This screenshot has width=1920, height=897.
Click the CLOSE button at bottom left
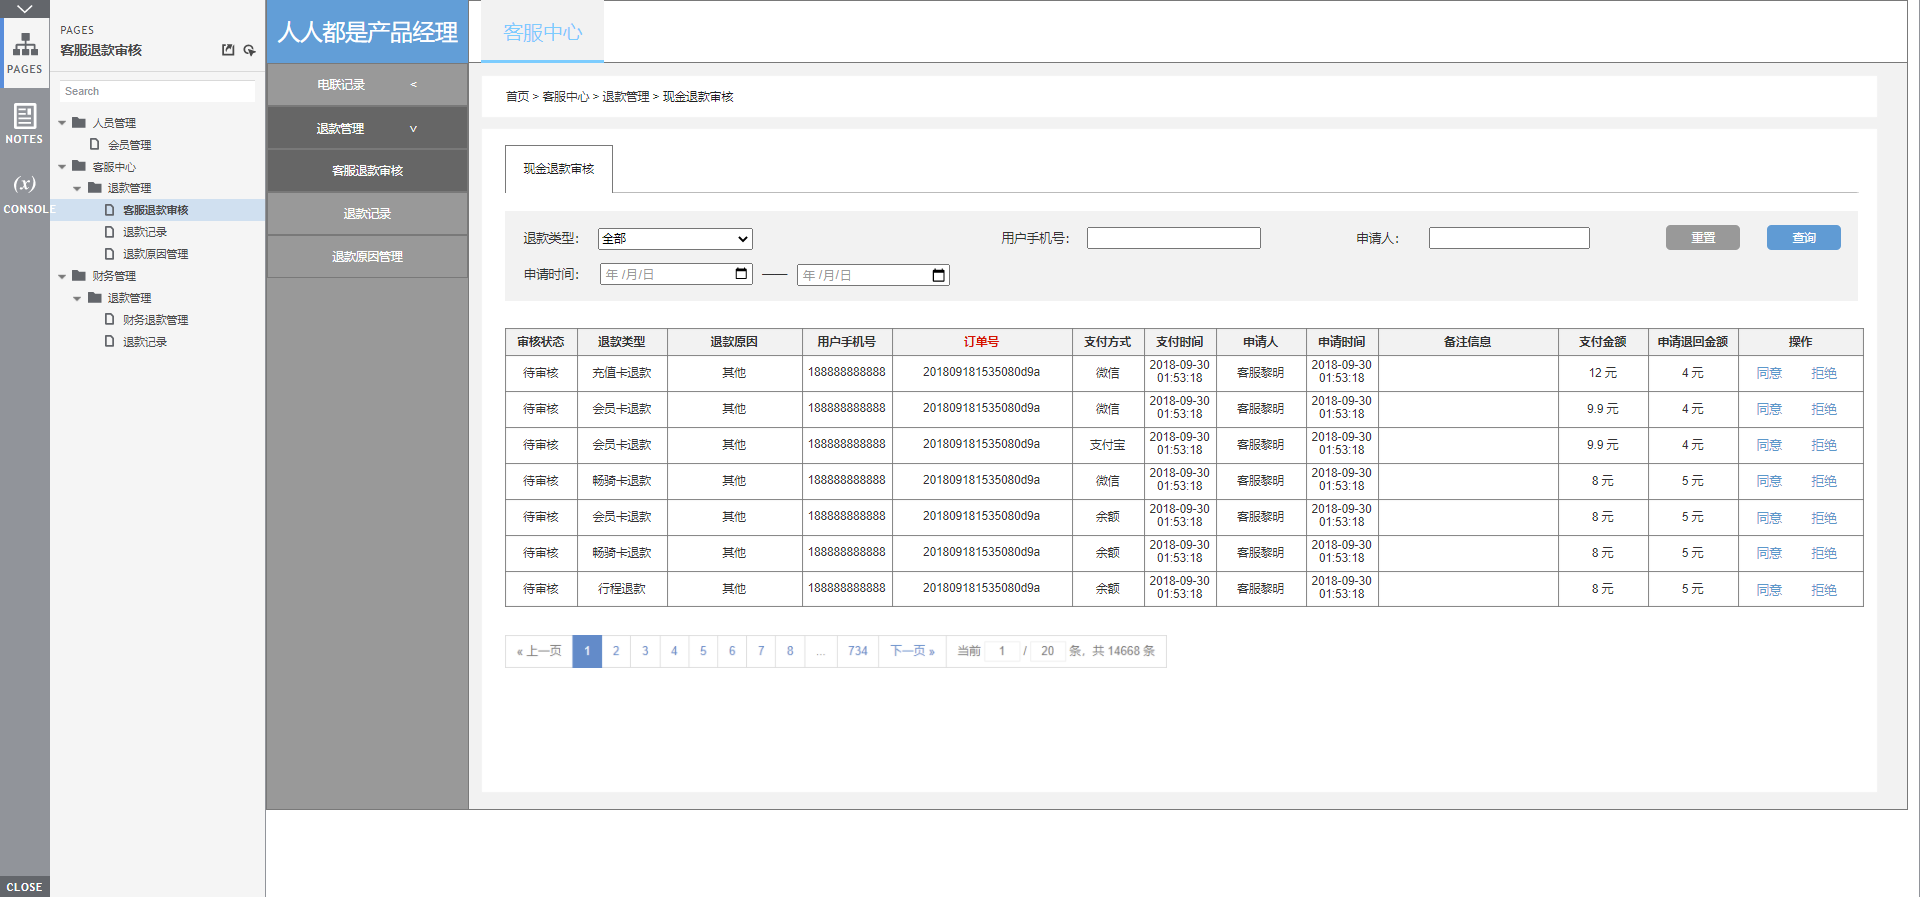tap(25, 887)
